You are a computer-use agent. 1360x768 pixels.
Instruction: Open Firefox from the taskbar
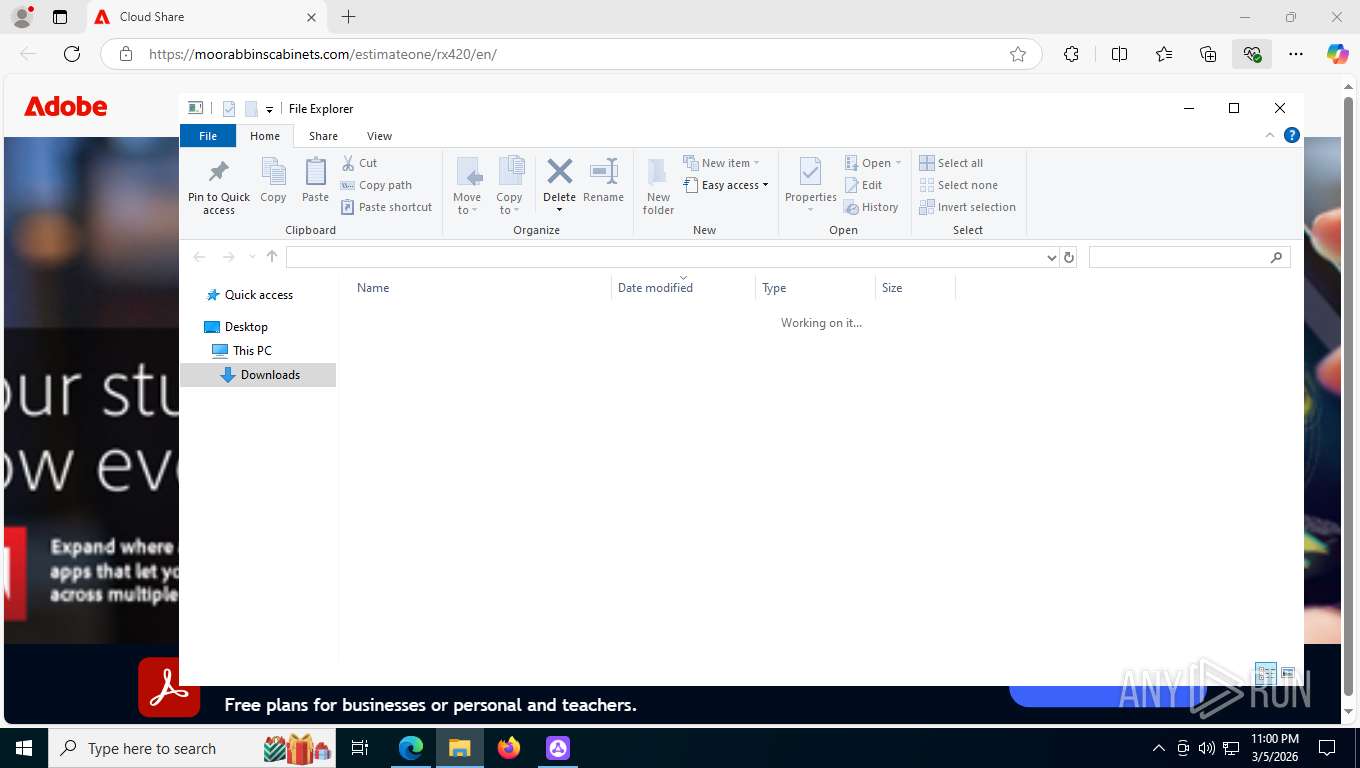509,748
